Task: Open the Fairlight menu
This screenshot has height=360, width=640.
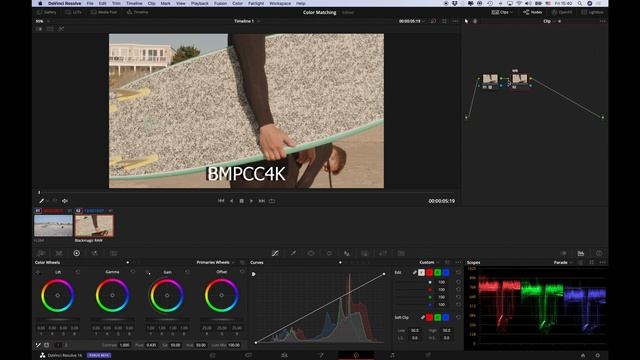Action: click(x=256, y=3)
